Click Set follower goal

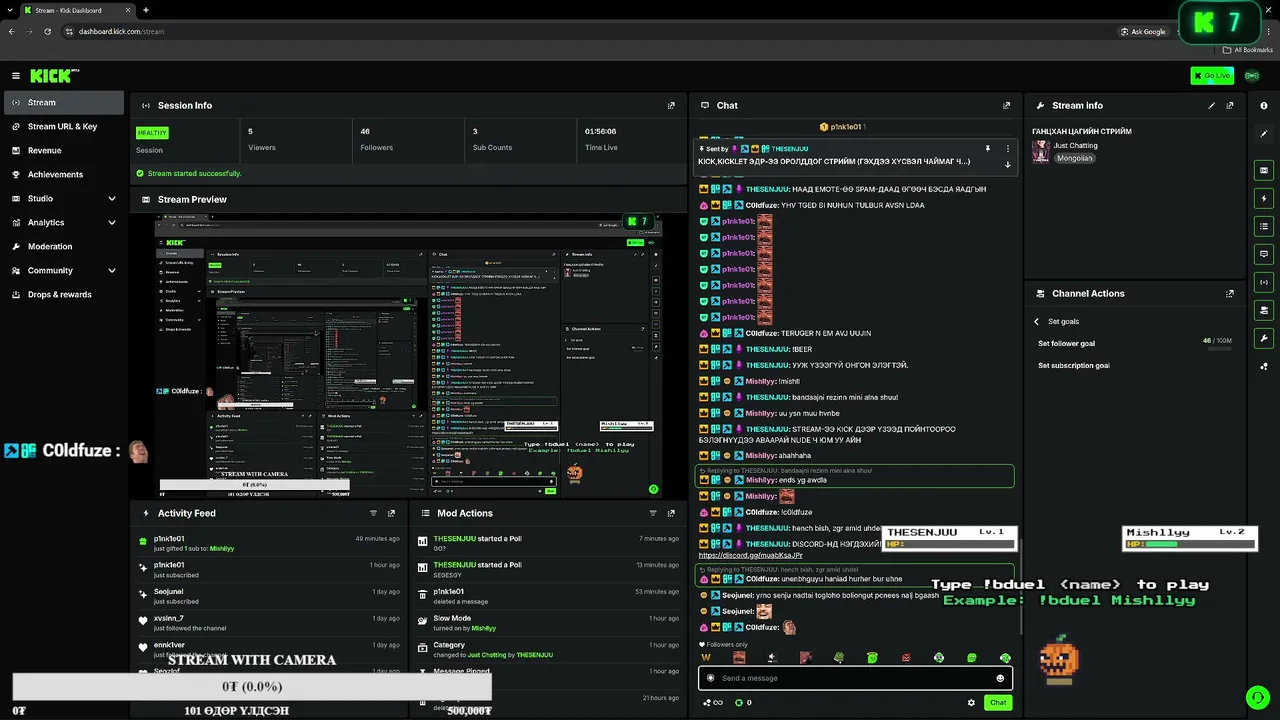point(1066,343)
